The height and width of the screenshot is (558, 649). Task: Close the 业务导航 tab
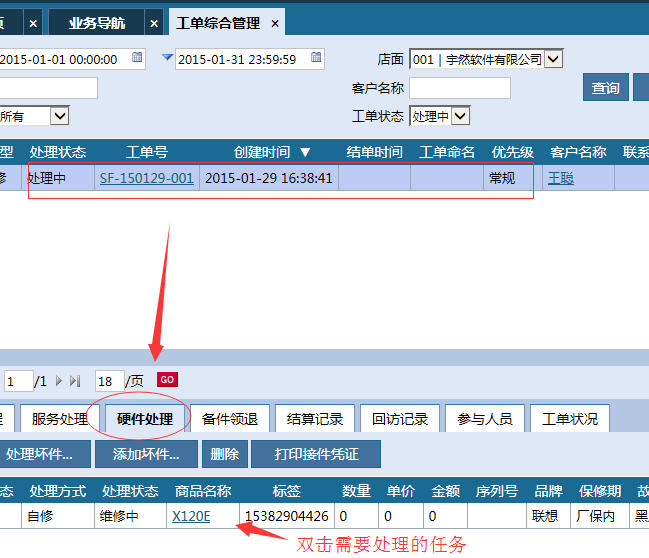pos(154,24)
